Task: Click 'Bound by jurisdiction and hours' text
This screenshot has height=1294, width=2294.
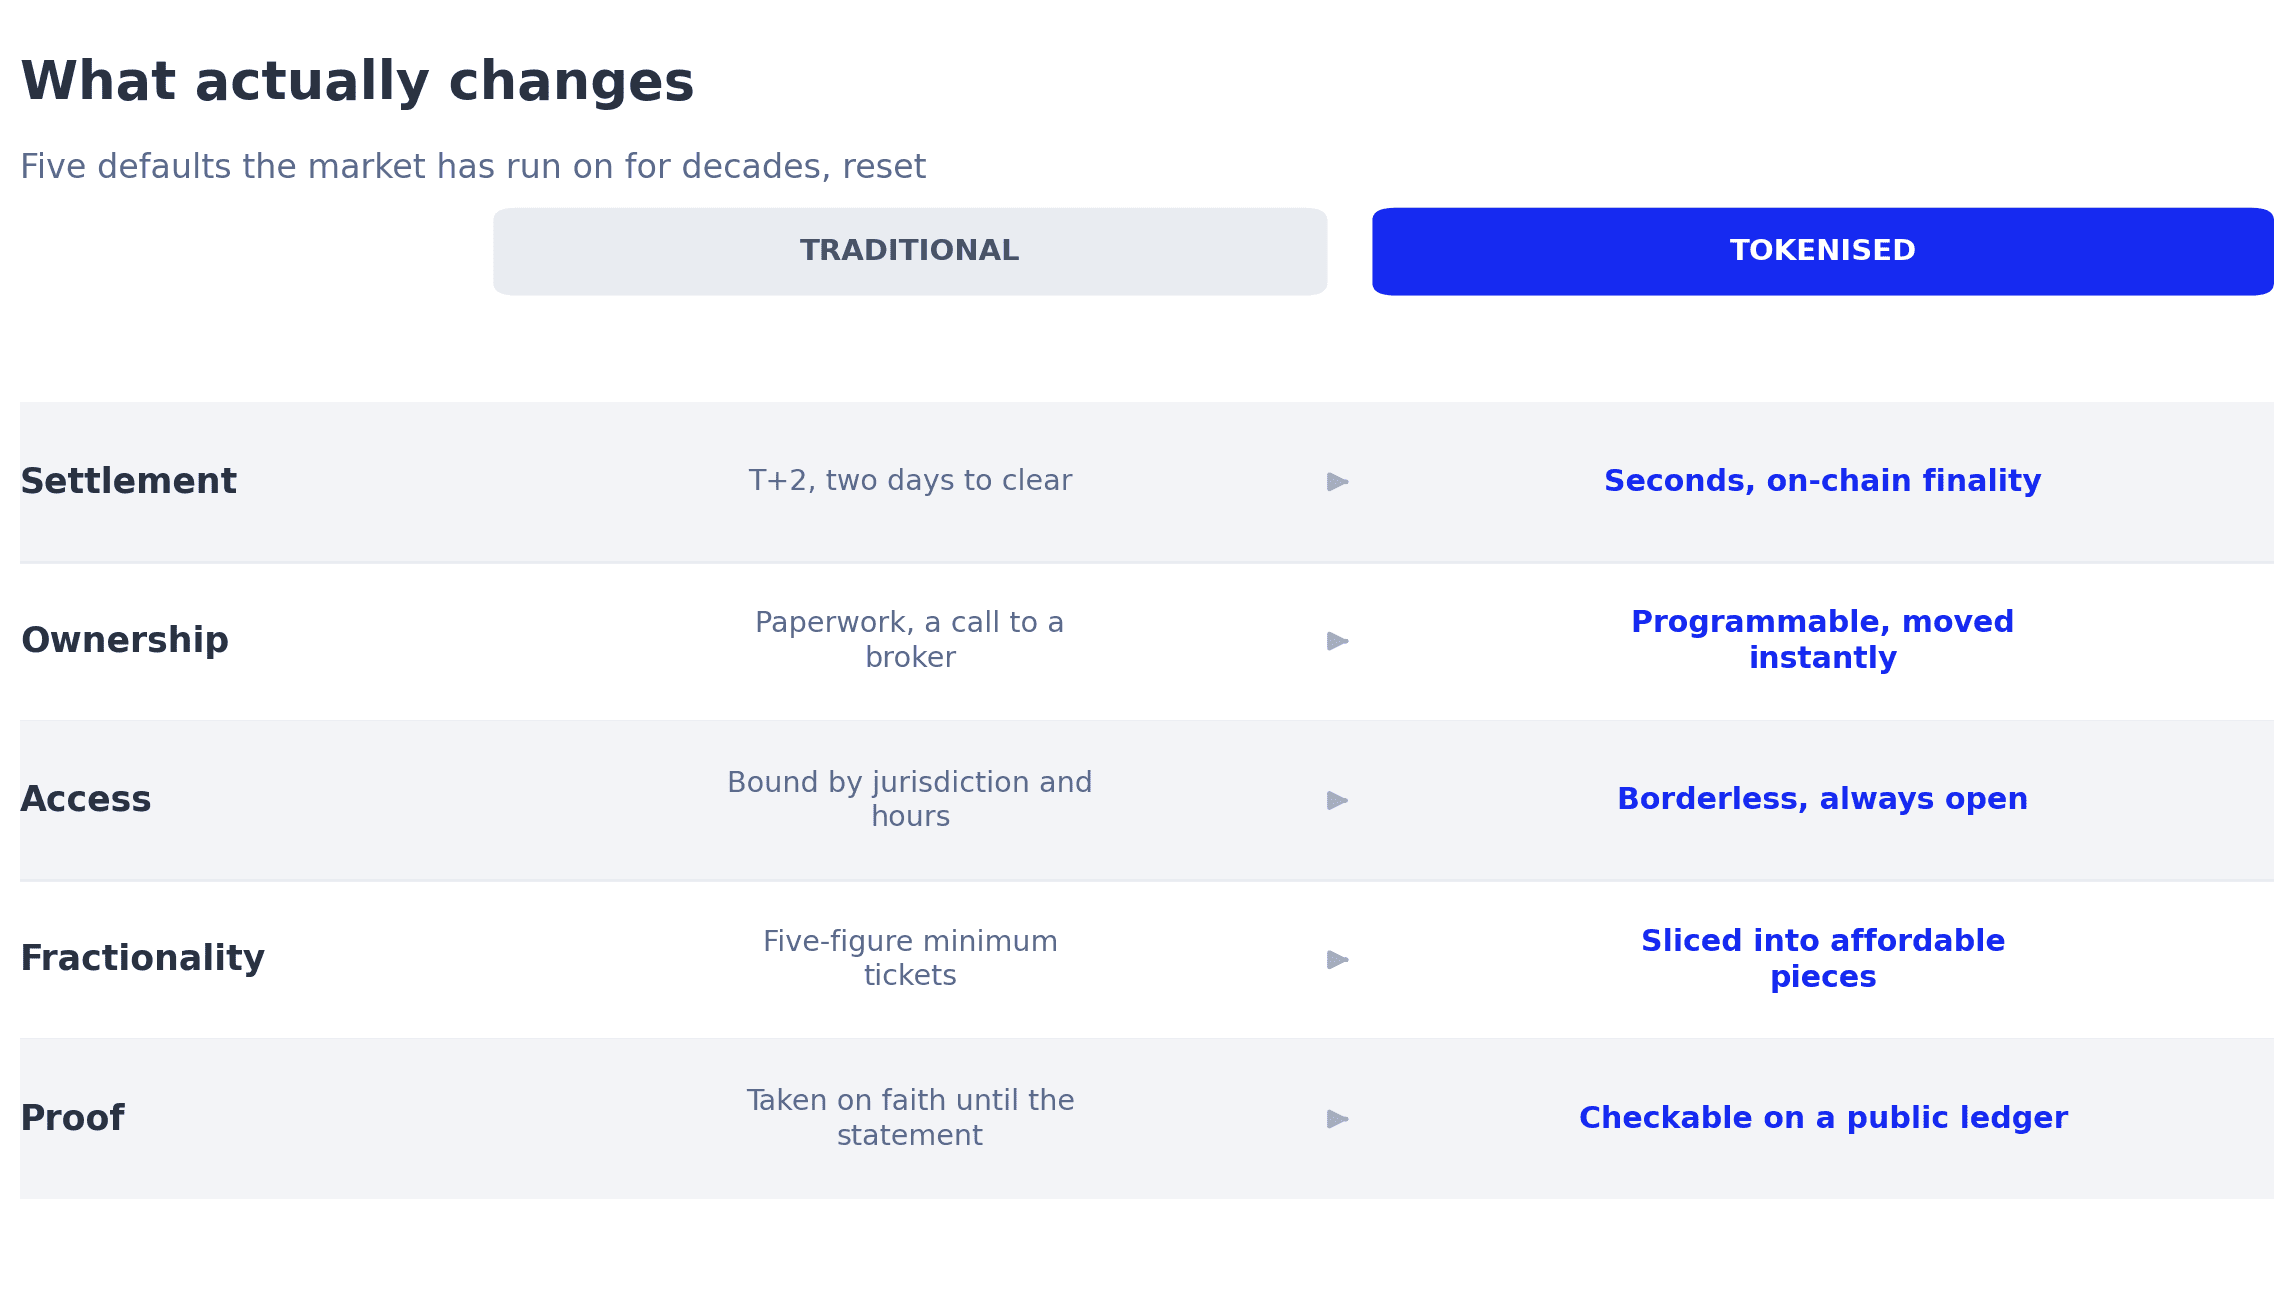Action: [x=910, y=799]
